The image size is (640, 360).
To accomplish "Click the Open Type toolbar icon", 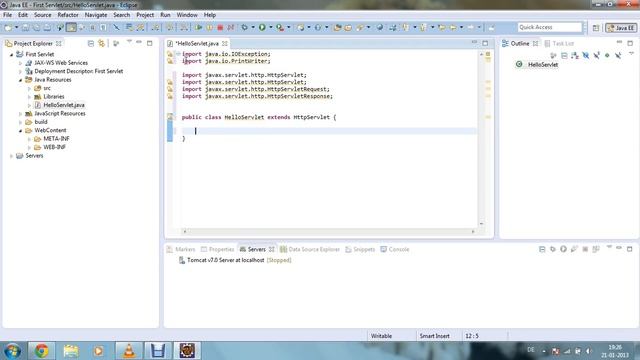I will coord(337,27).
